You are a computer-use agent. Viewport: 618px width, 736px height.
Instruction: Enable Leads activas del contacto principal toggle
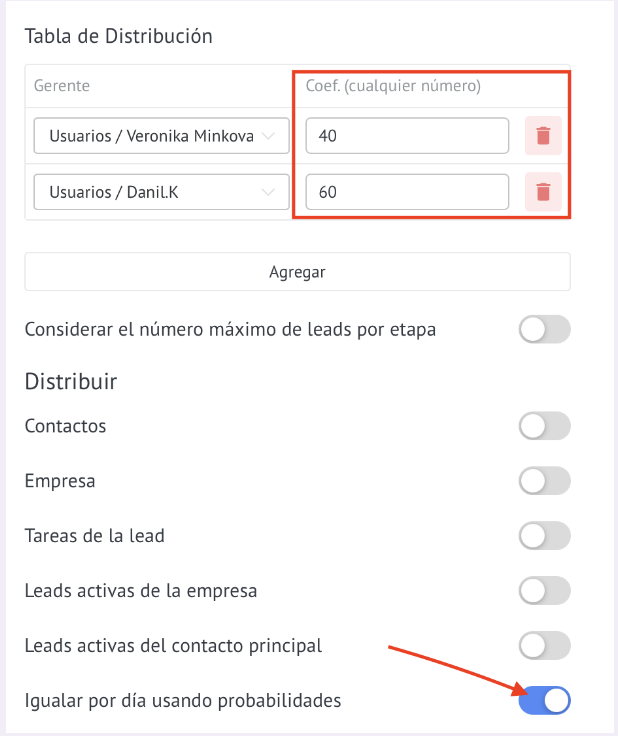tap(544, 646)
